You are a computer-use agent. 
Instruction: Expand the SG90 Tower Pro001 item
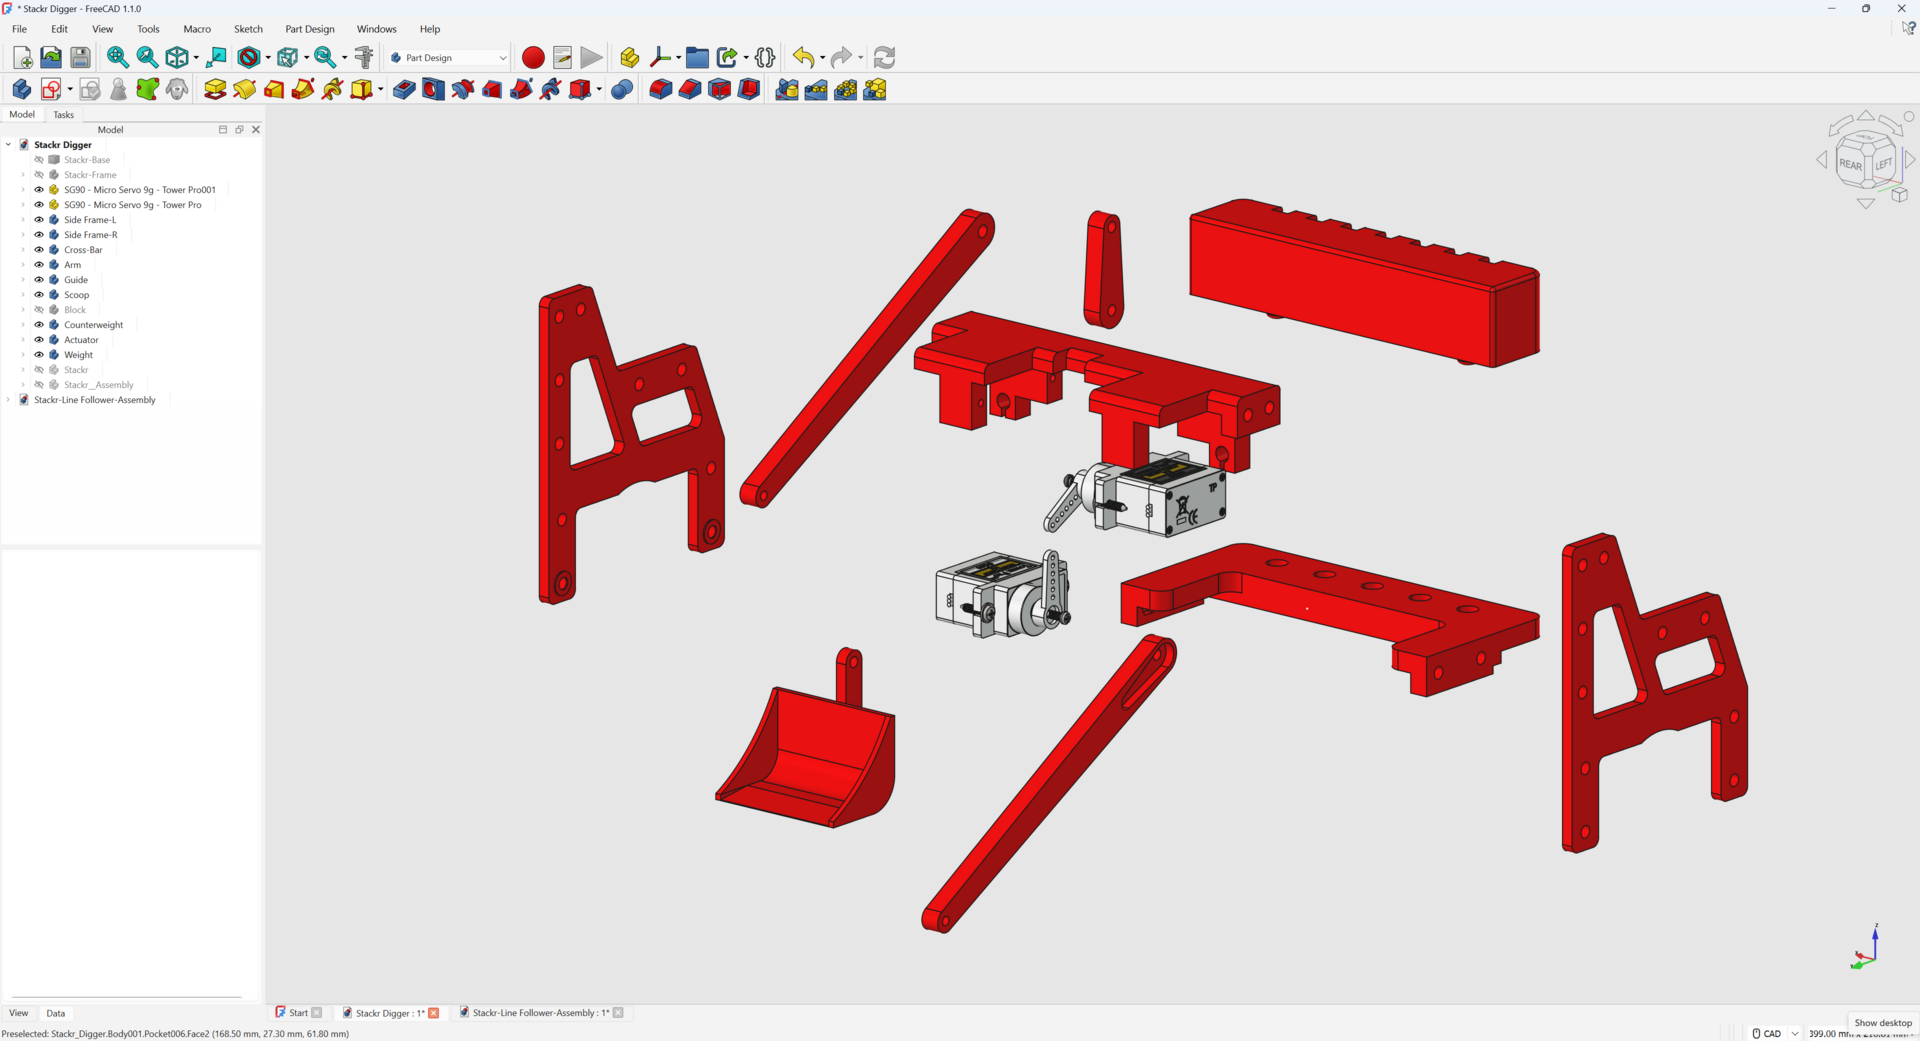click(x=23, y=190)
